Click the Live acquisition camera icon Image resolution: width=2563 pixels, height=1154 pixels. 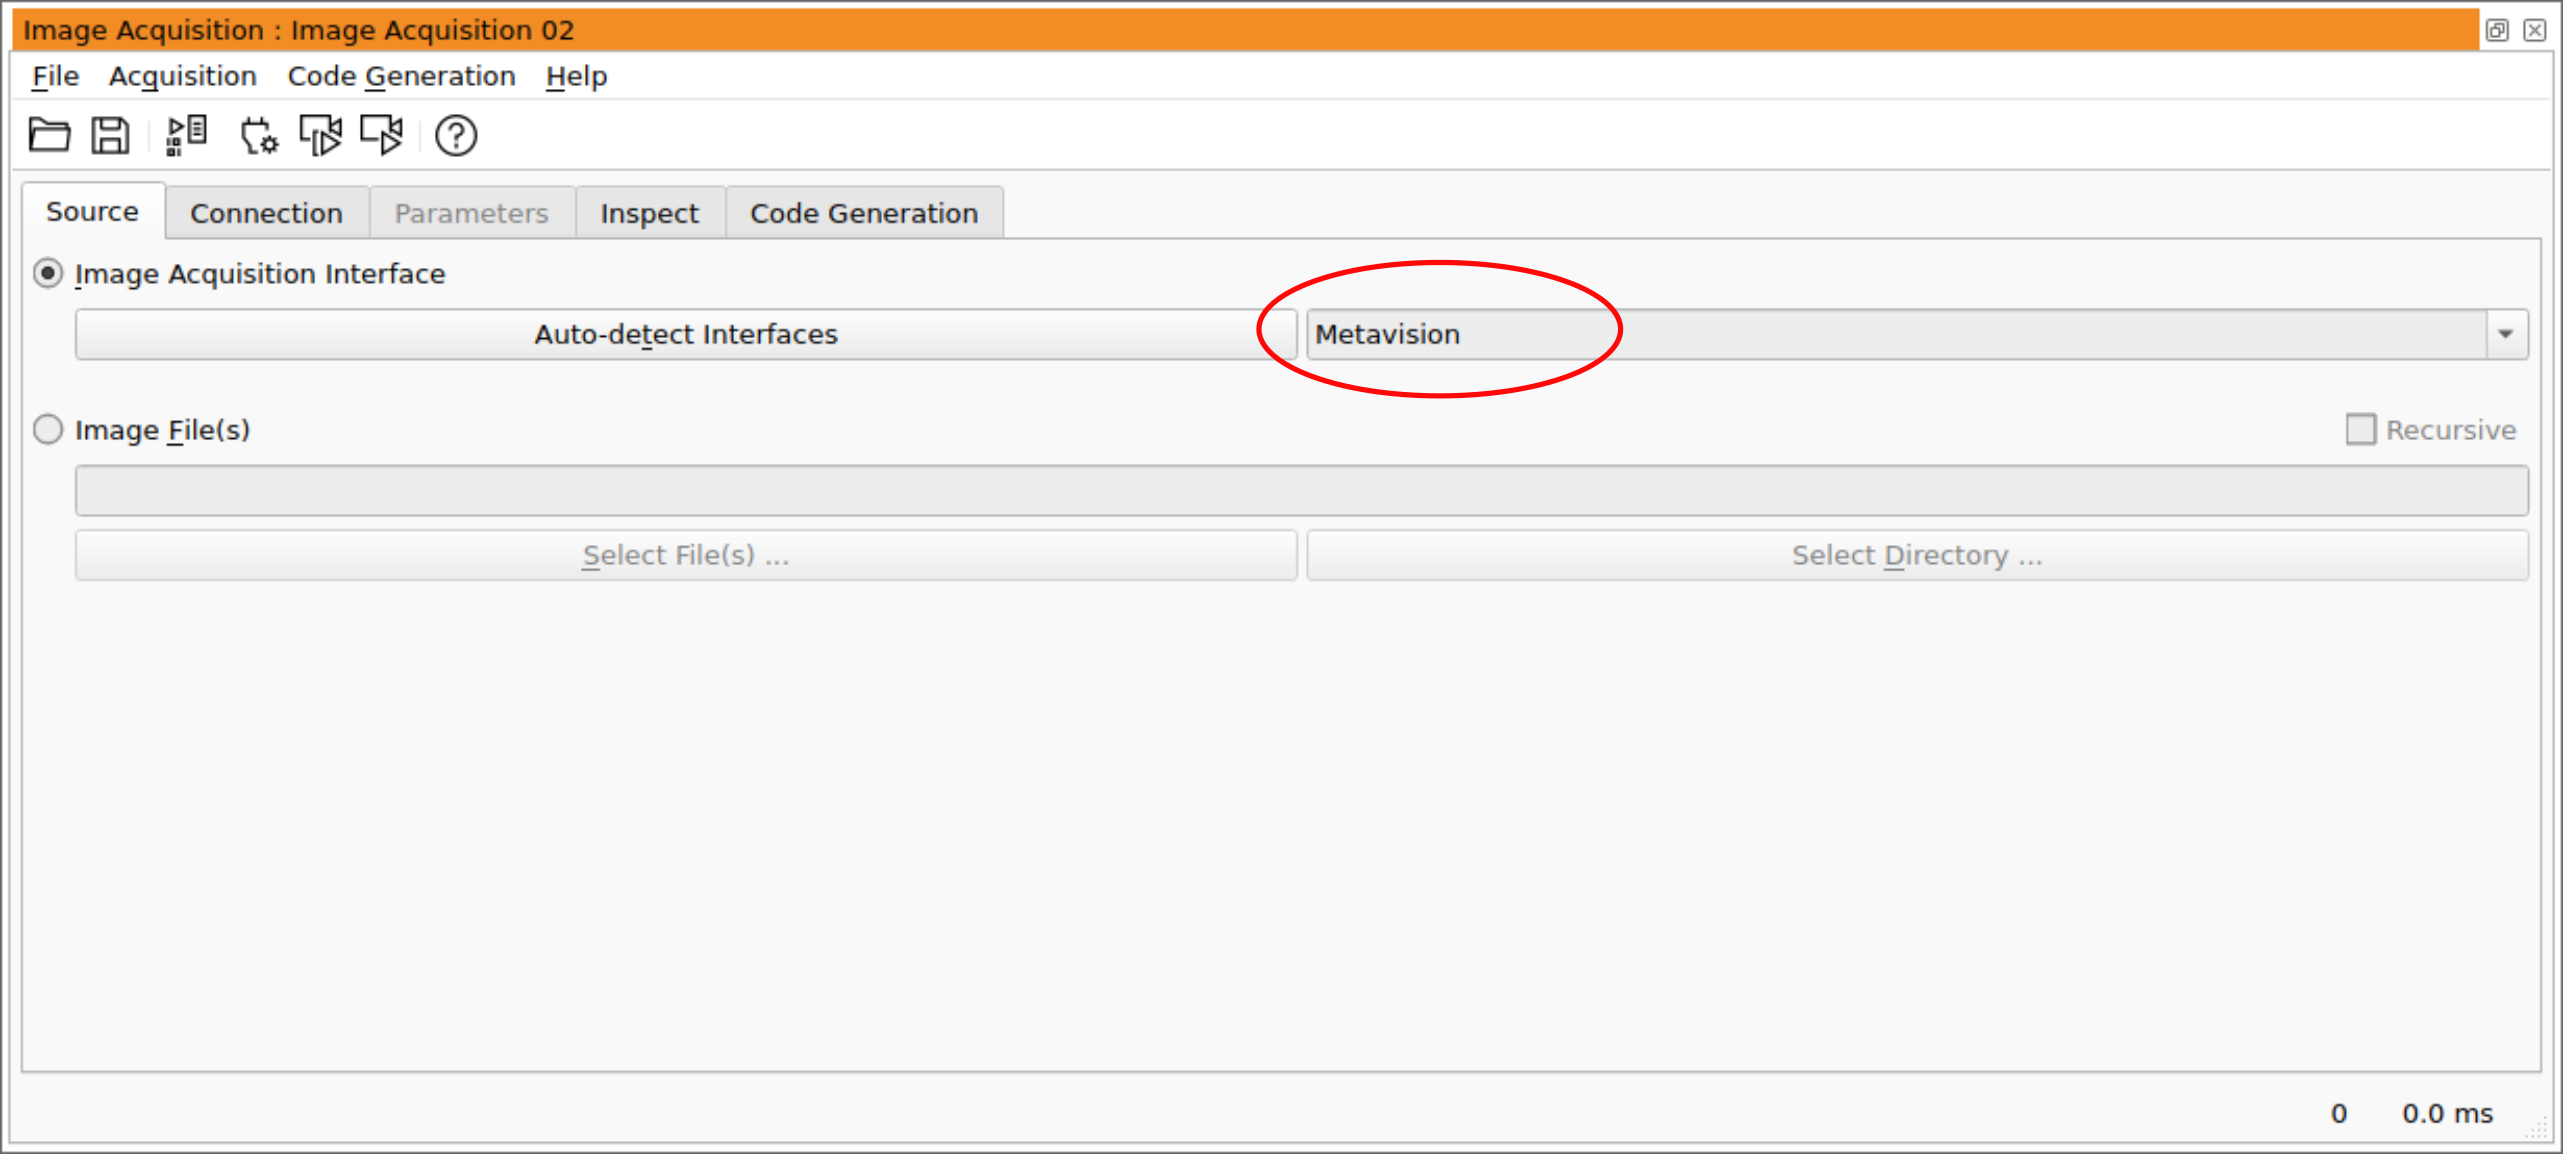click(381, 135)
